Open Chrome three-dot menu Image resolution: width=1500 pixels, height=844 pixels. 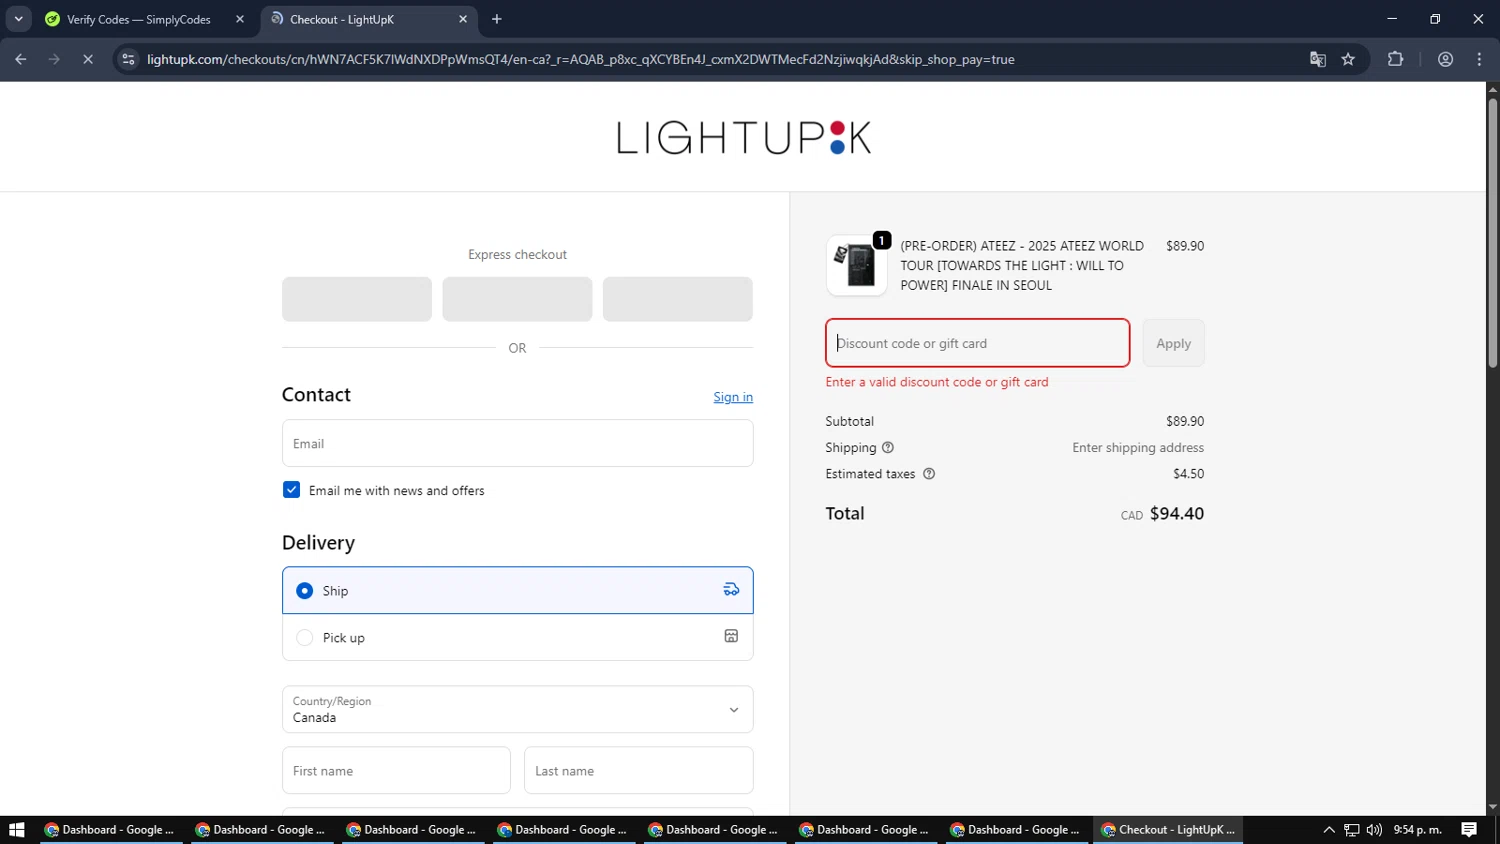pyautogui.click(x=1479, y=59)
